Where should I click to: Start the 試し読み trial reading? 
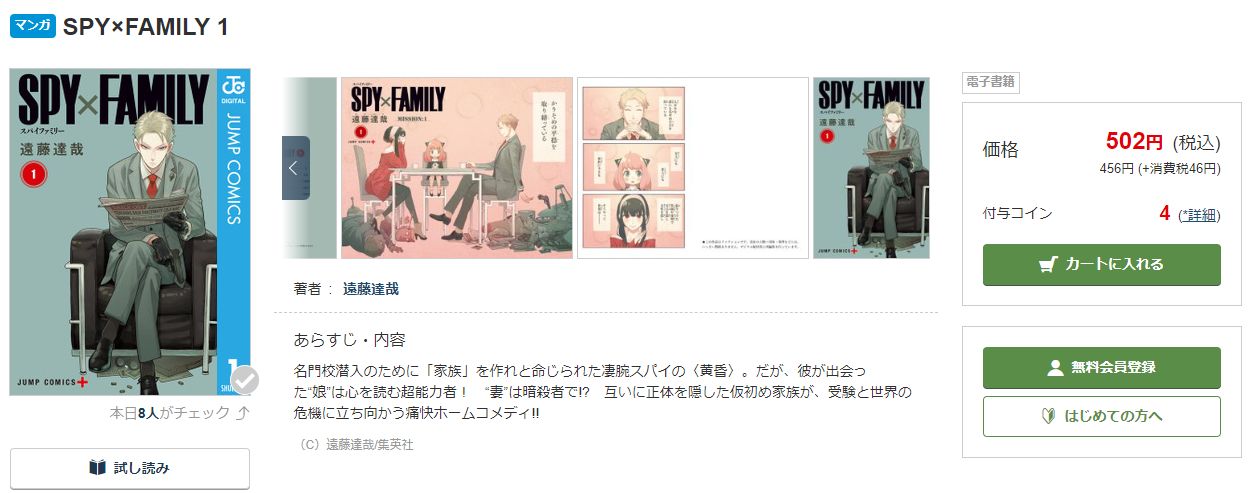130,468
